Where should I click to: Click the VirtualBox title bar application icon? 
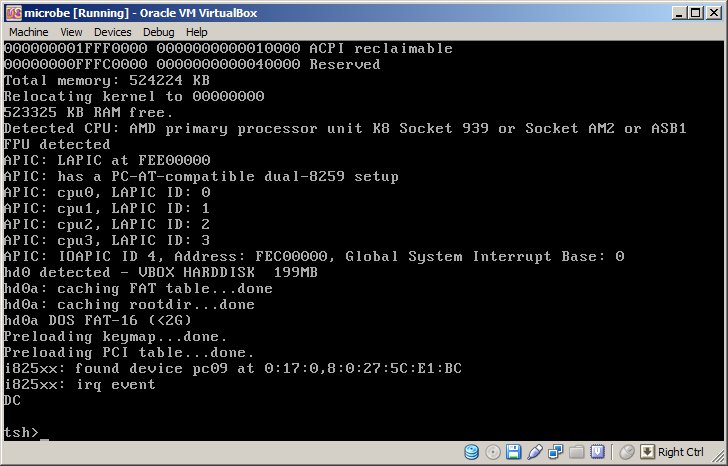click(x=13, y=13)
